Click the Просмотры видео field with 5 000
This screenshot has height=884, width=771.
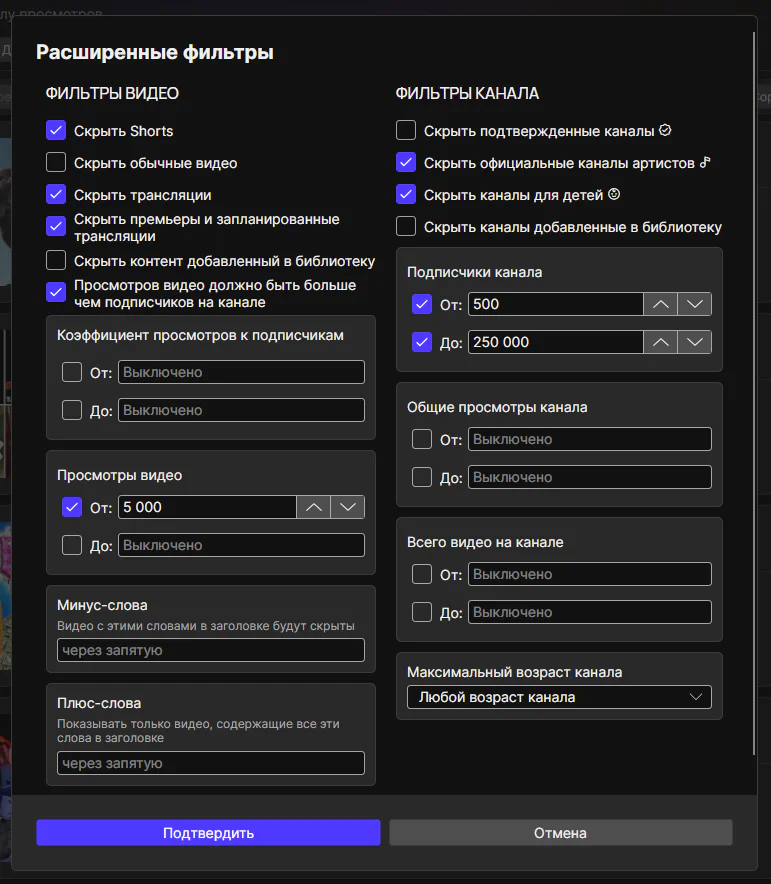(207, 507)
